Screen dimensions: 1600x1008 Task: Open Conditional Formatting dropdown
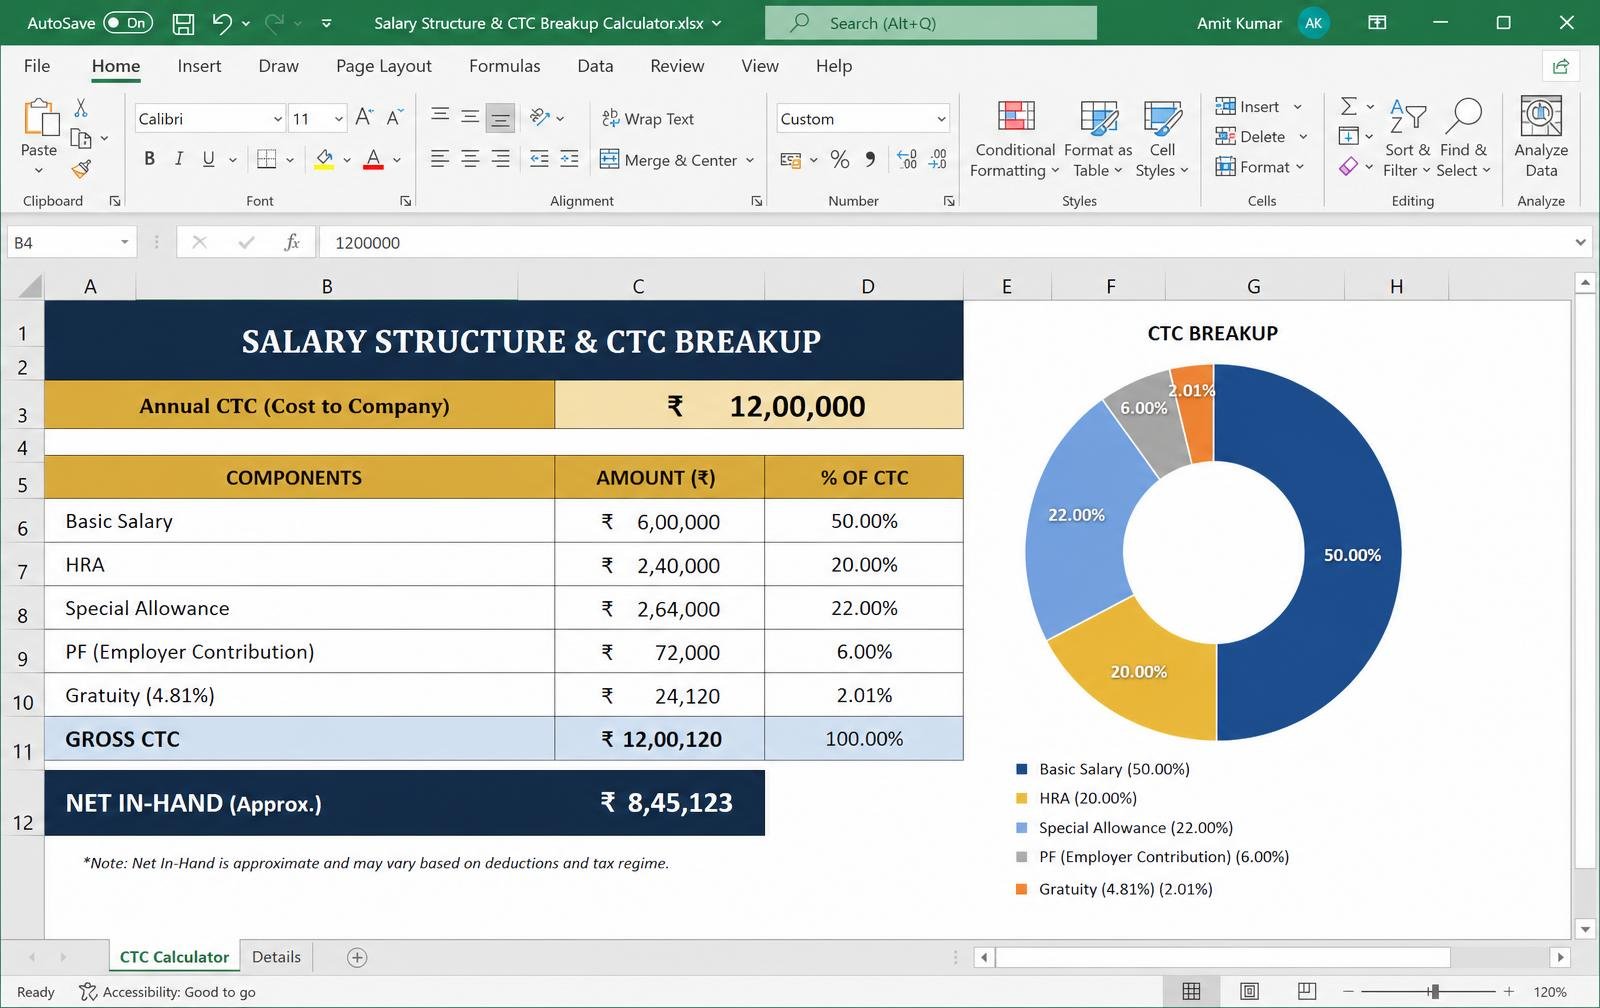click(1014, 138)
